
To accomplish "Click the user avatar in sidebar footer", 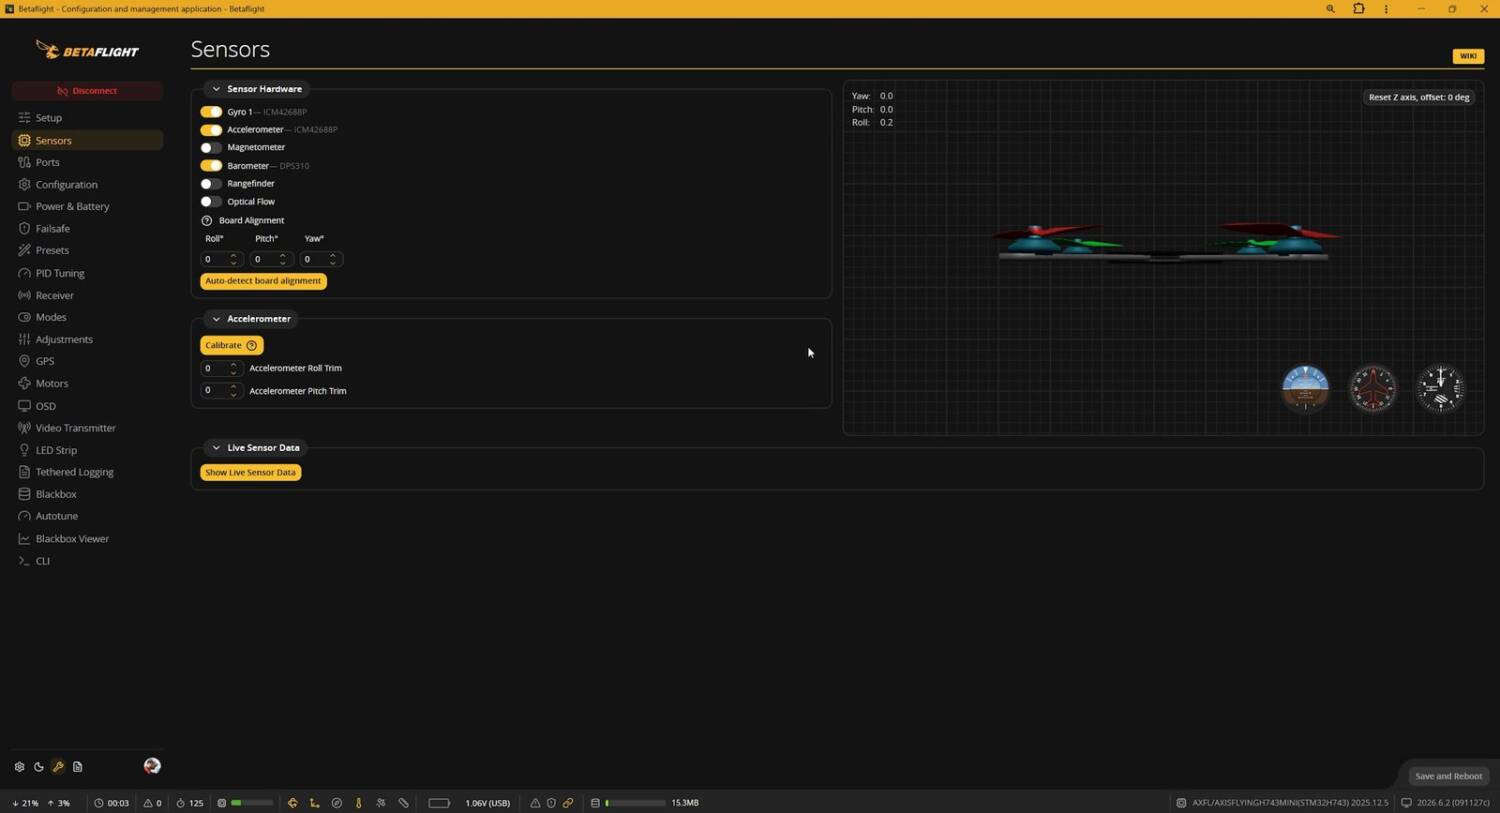I will click(x=152, y=766).
